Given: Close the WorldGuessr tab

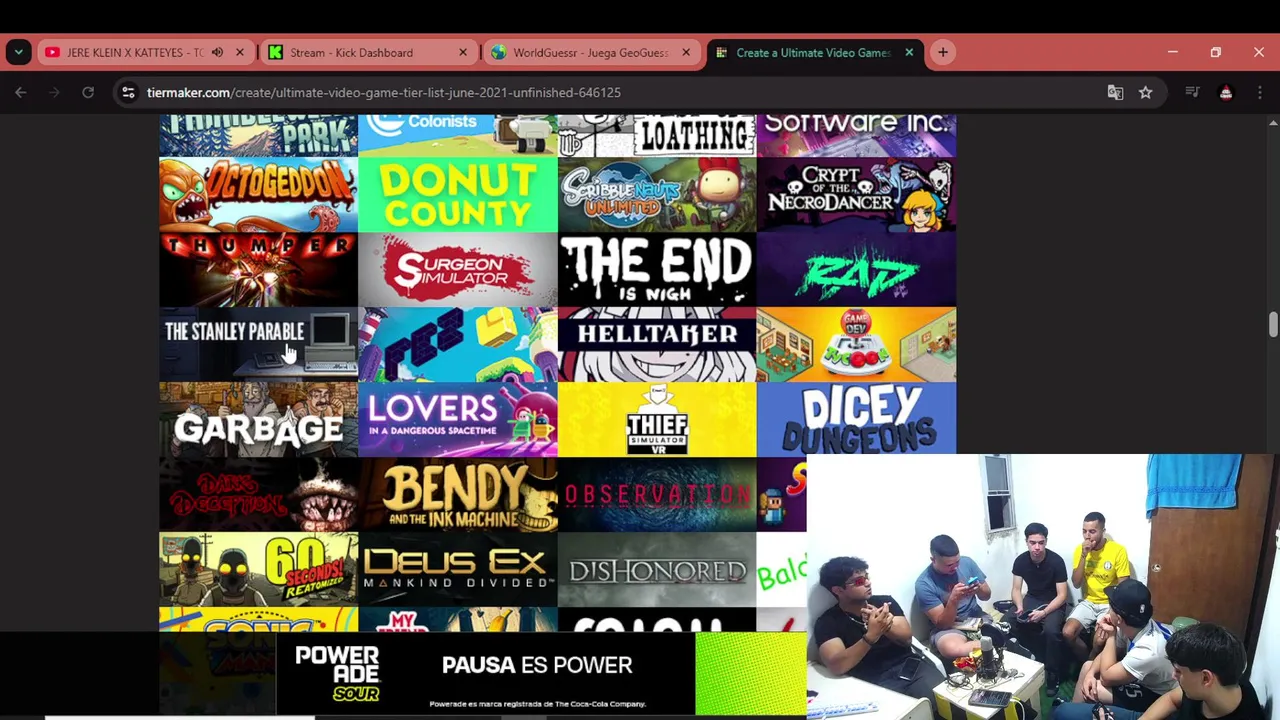Looking at the screenshot, I should coord(685,52).
